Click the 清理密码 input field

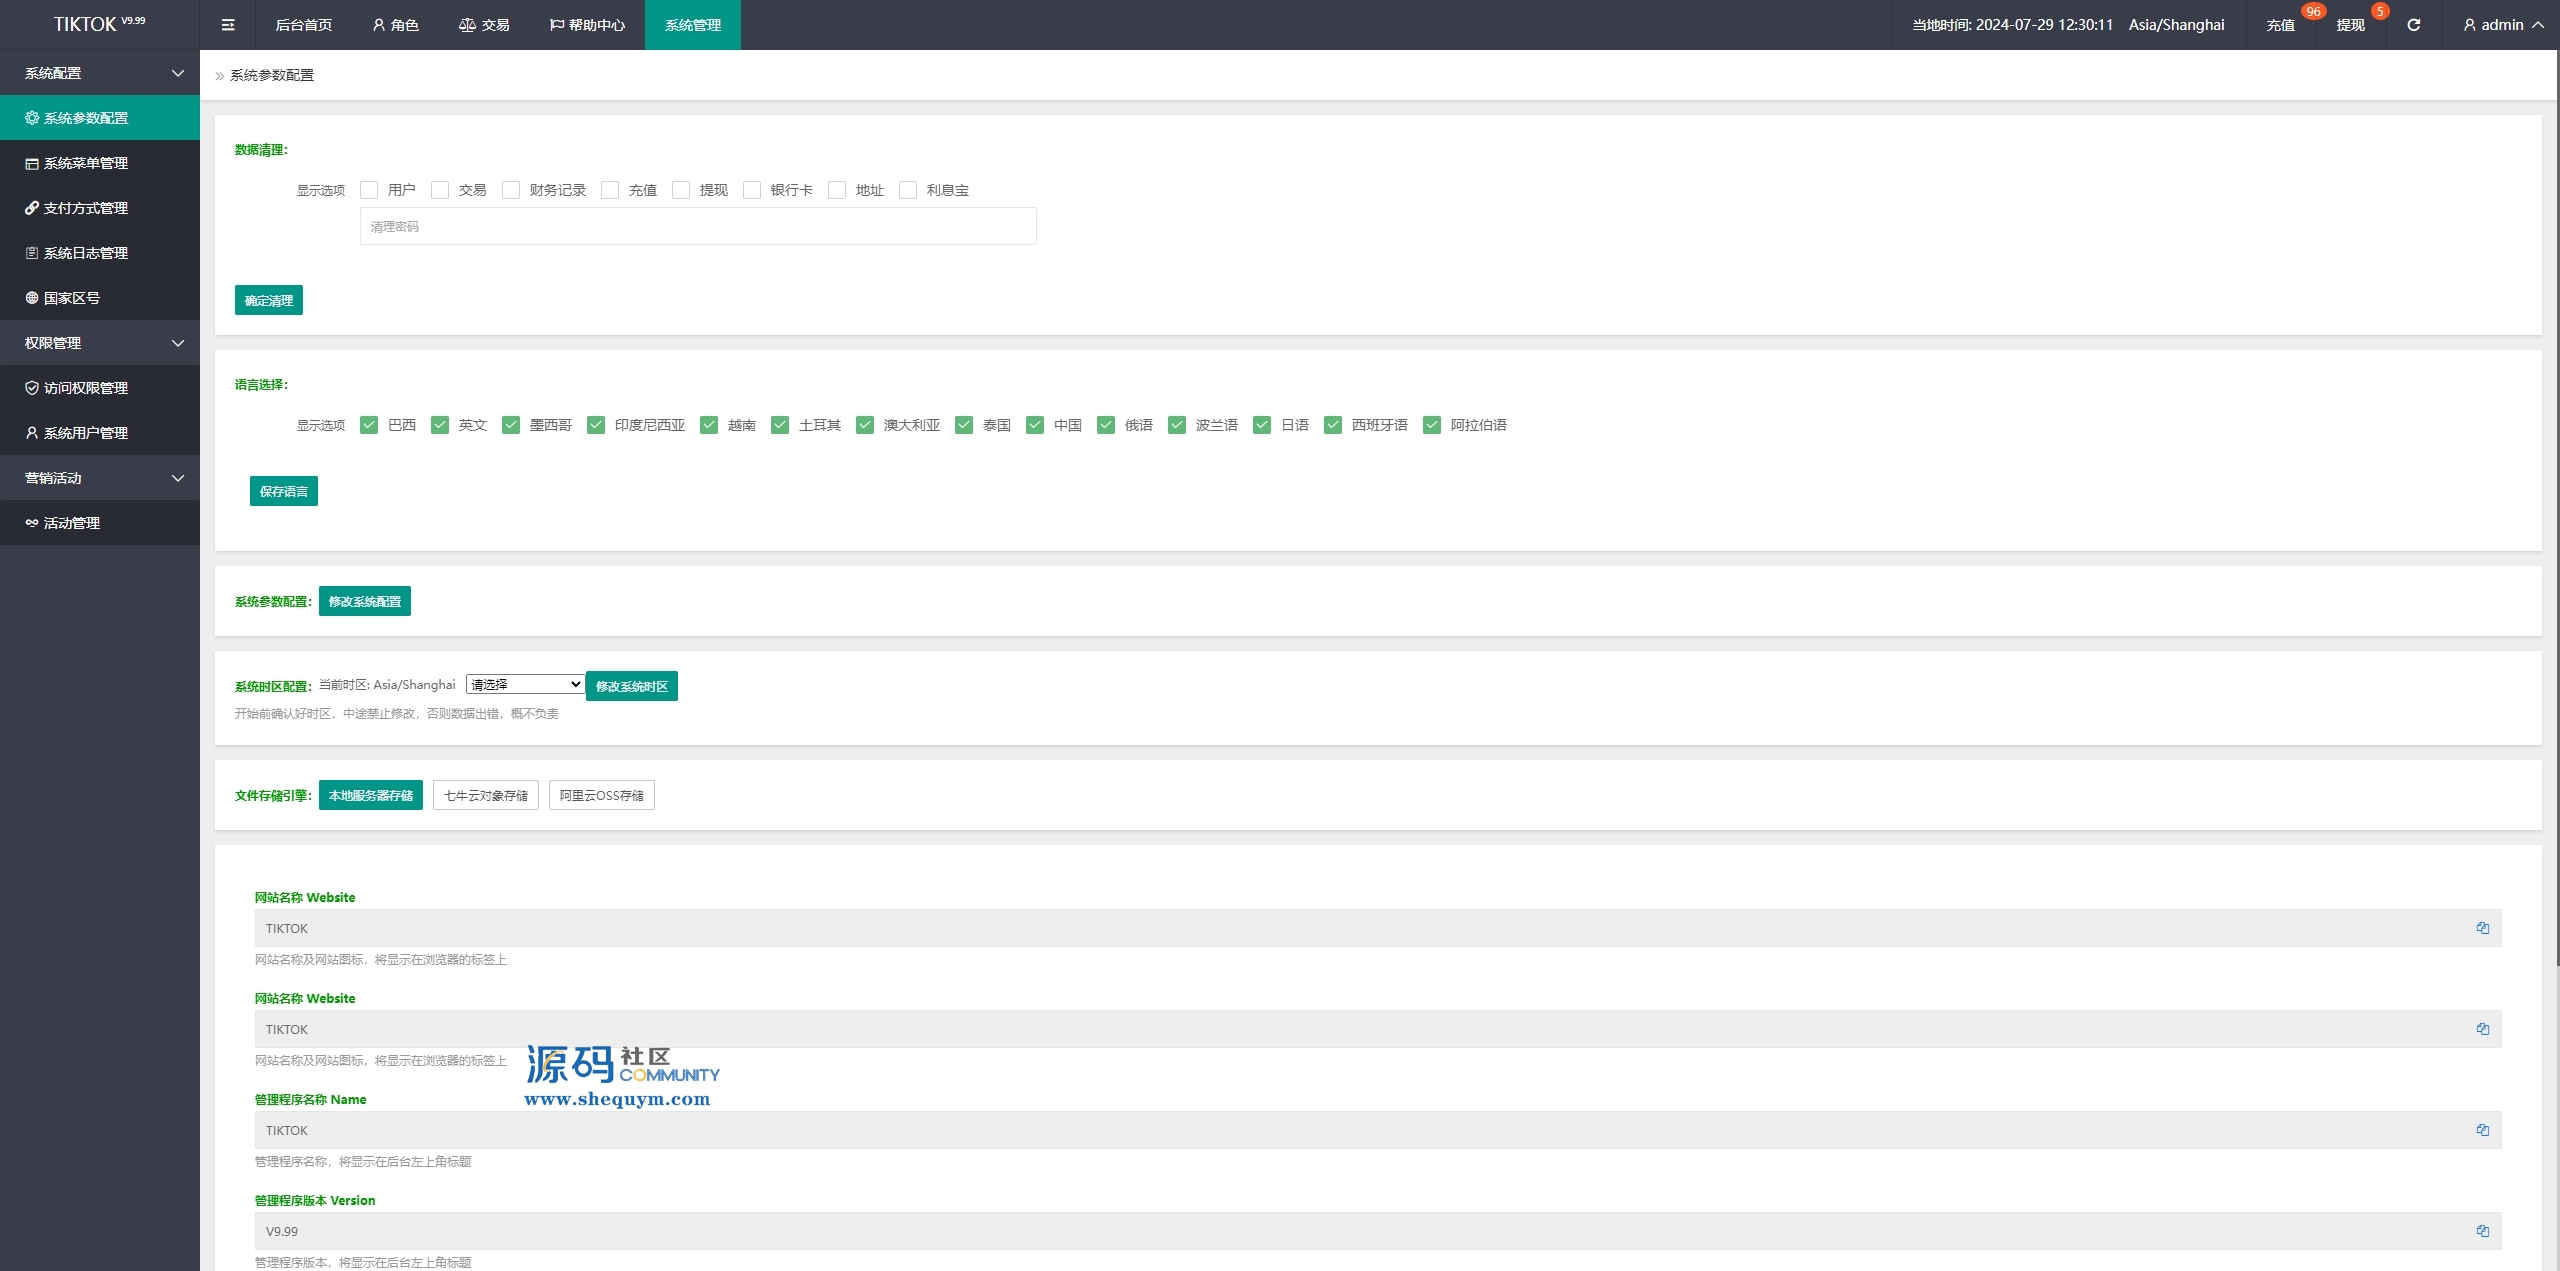(698, 226)
